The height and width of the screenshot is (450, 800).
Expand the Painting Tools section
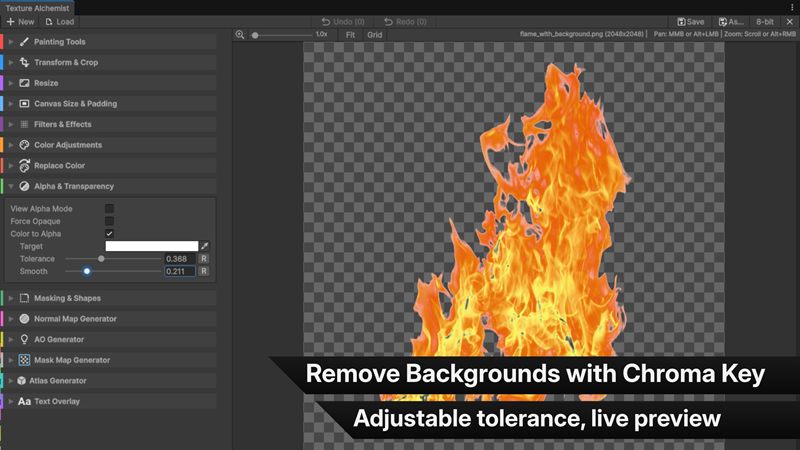click(11, 42)
